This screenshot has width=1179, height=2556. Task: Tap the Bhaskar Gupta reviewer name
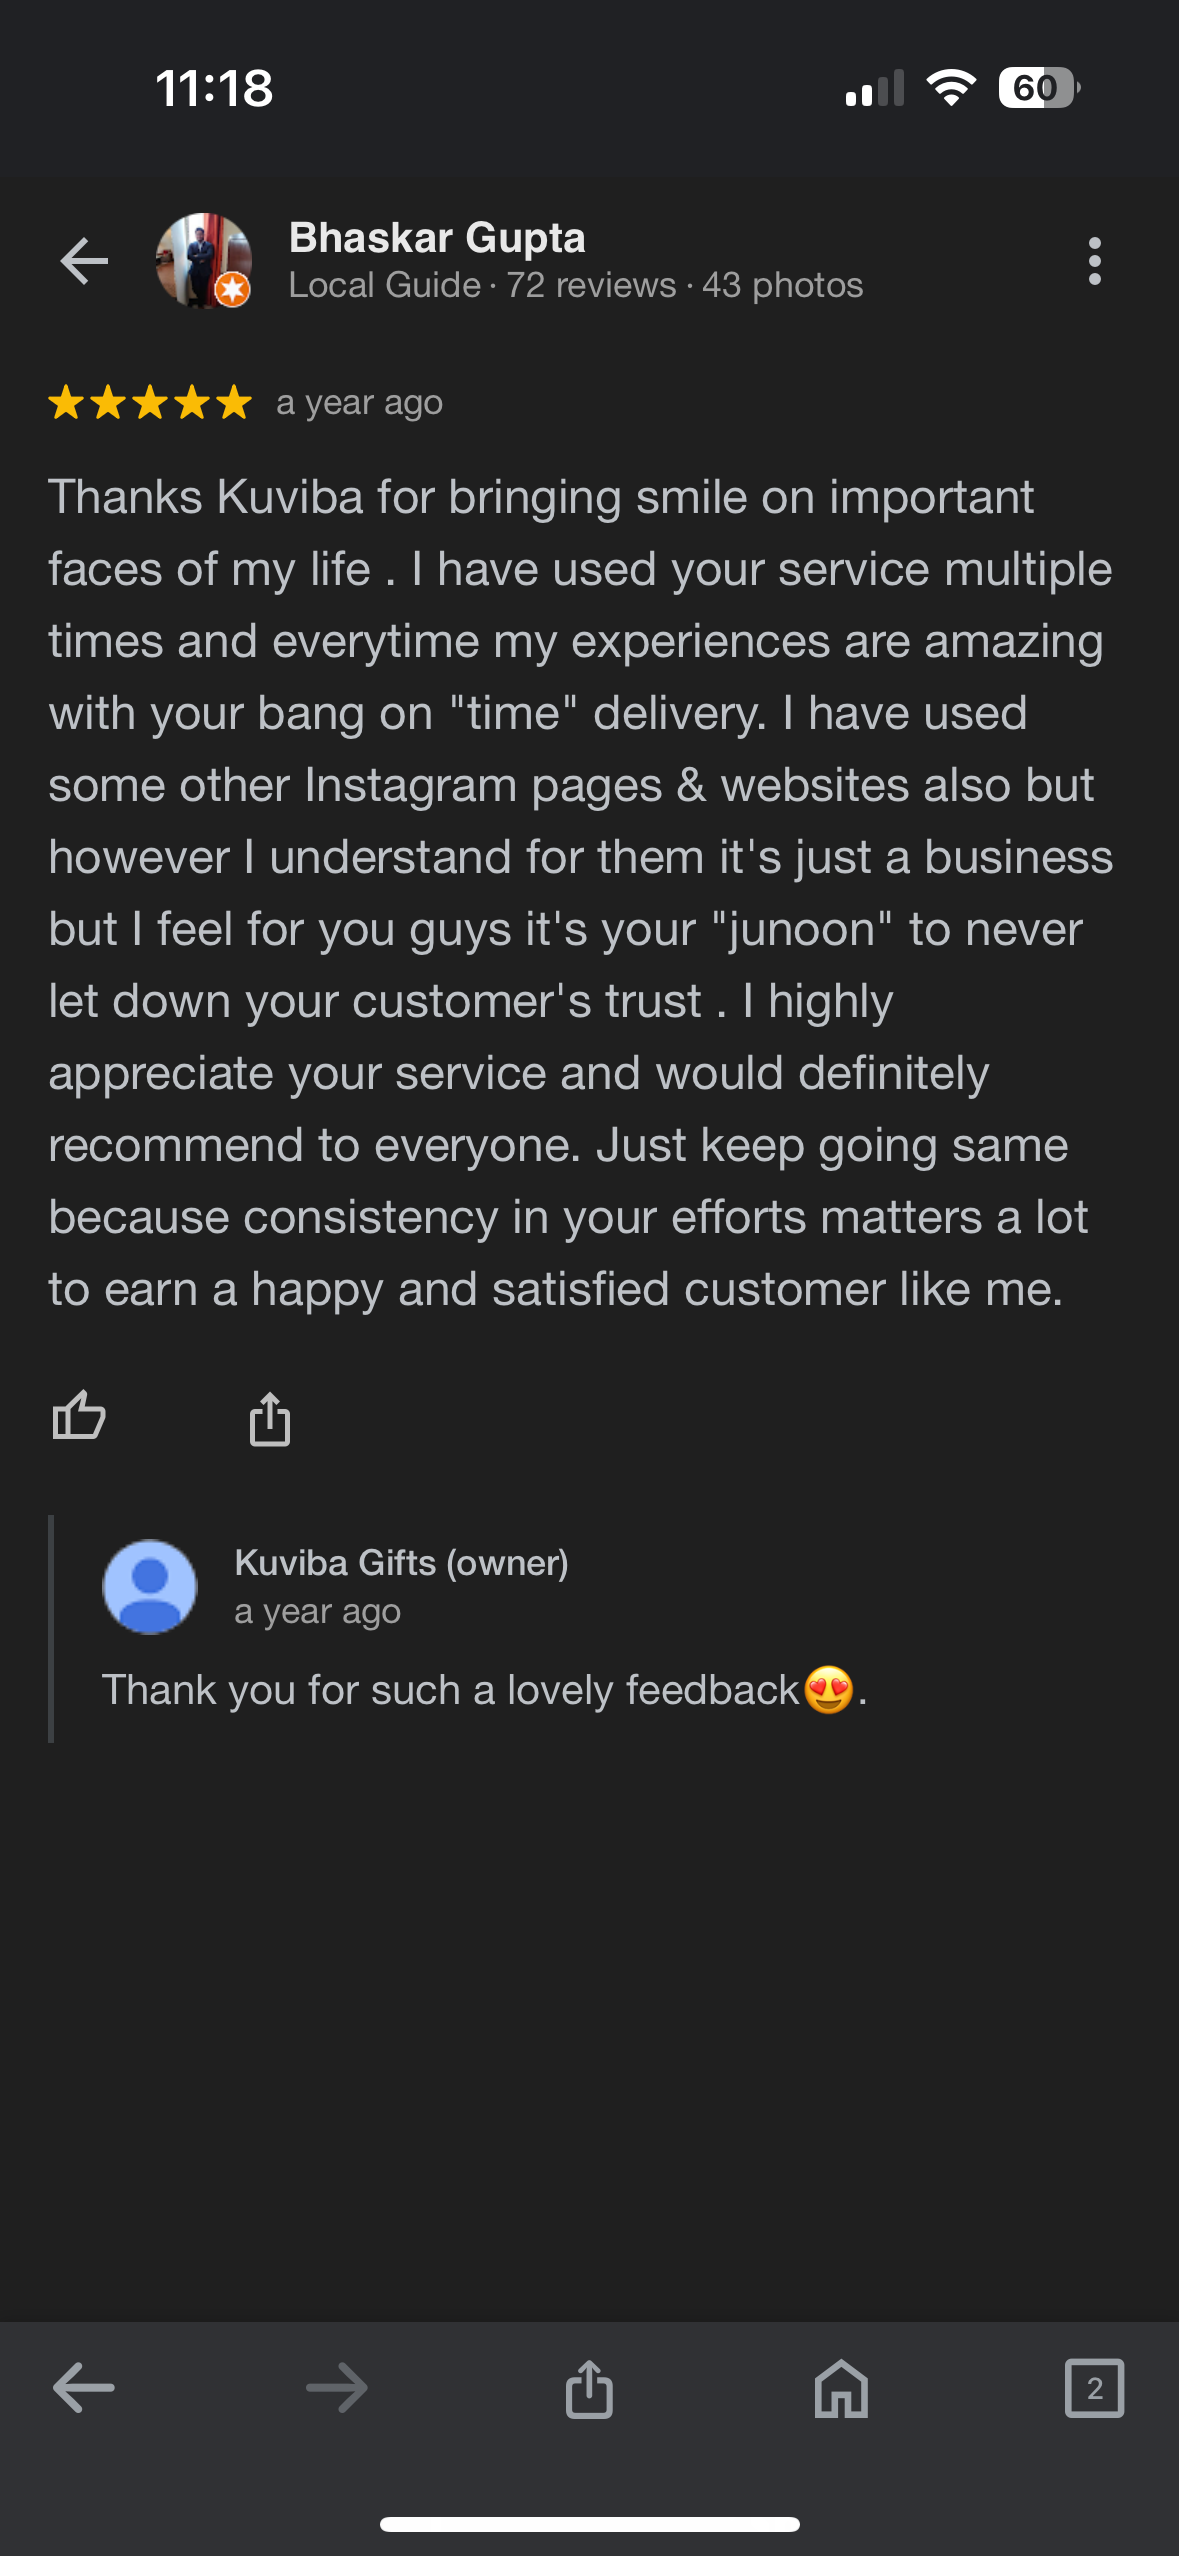[437, 238]
